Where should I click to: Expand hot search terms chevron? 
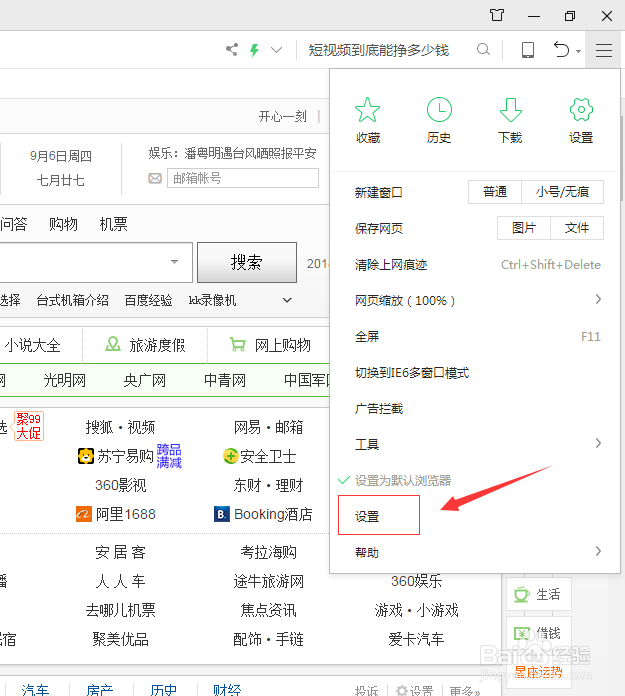click(287, 300)
